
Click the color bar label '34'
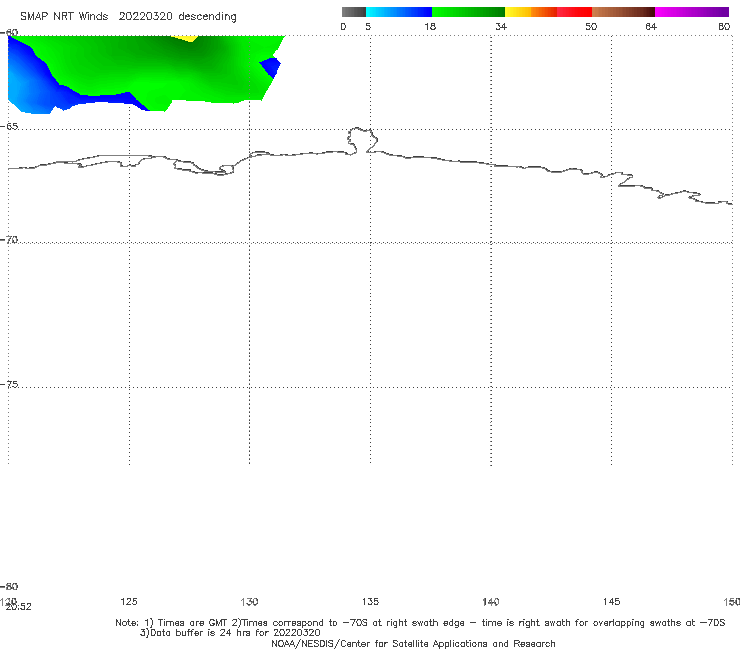(501, 26)
